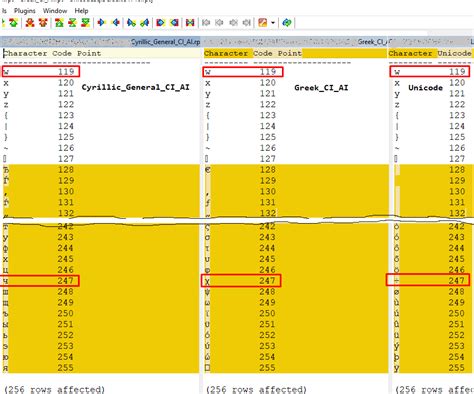
Task: Click blue right arrow on red square icon
Action: click(161, 23)
